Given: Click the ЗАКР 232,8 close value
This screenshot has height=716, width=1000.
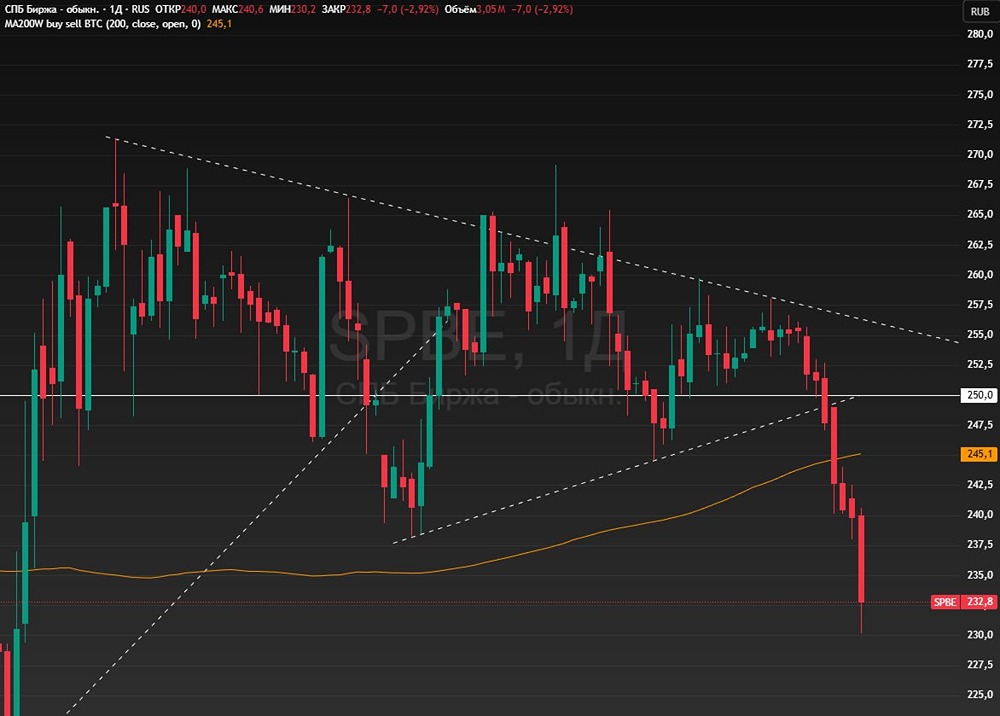Looking at the screenshot, I should (346, 10).
